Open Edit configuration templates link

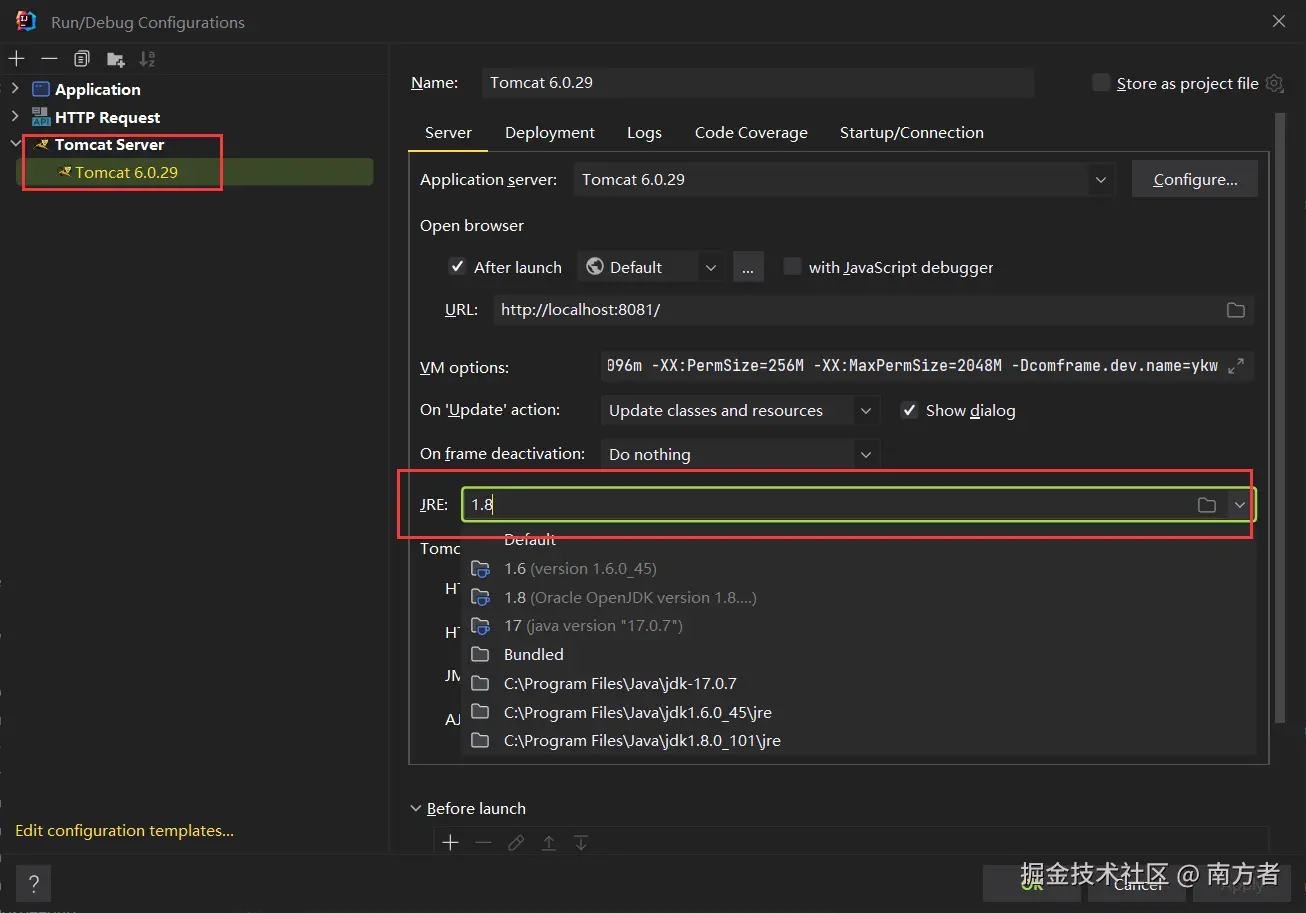pyautogui.click(x=124, y=830)
